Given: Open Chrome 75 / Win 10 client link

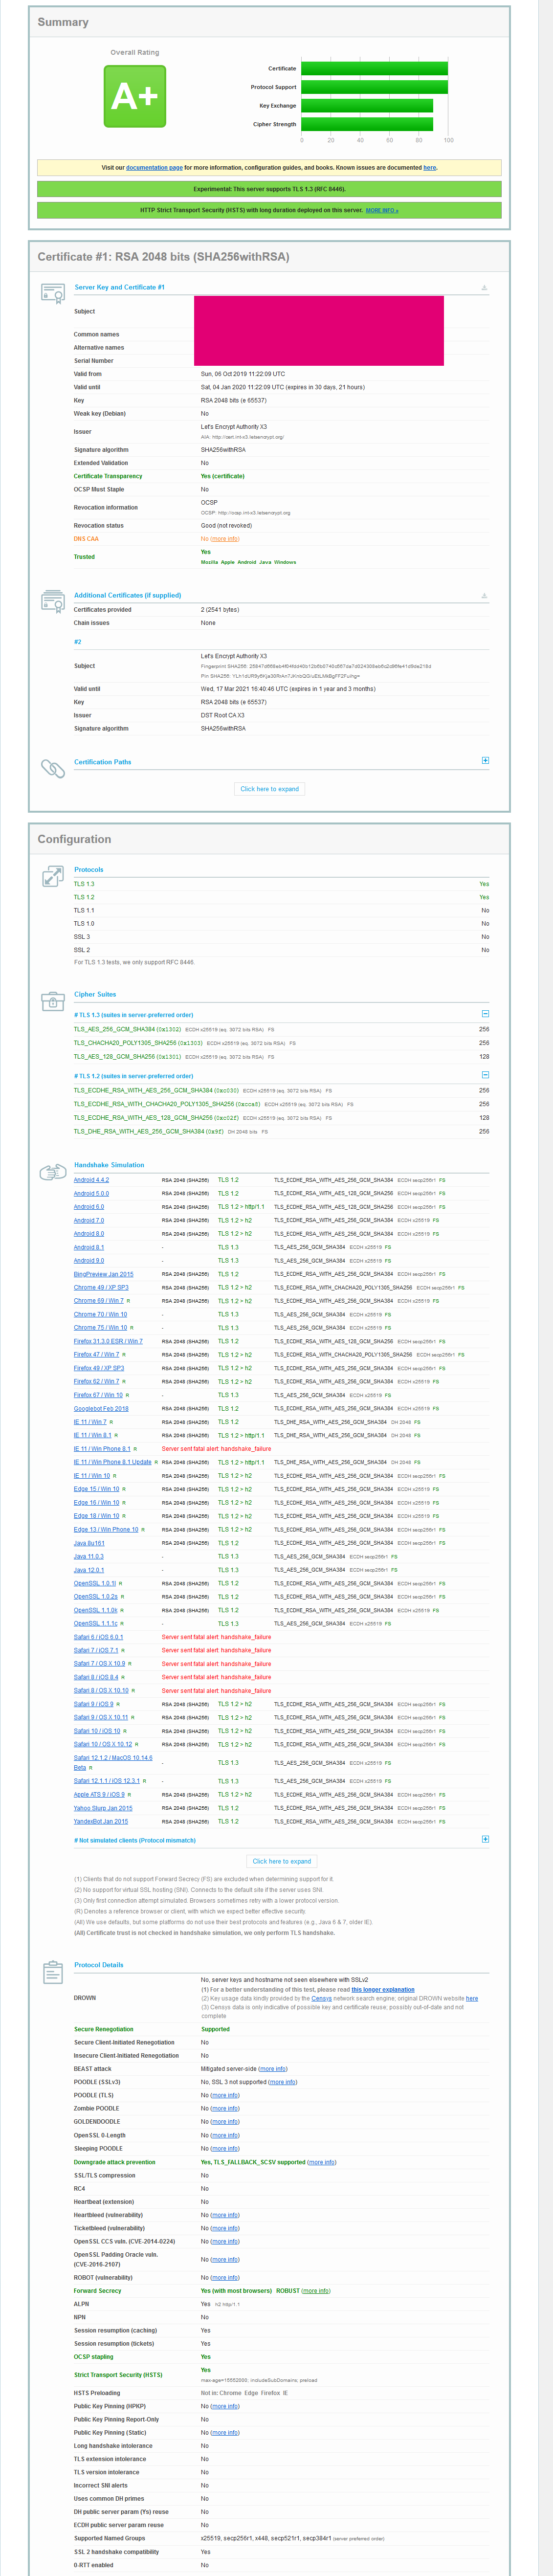Looking at the screenshot, I should coord(100,1328).
